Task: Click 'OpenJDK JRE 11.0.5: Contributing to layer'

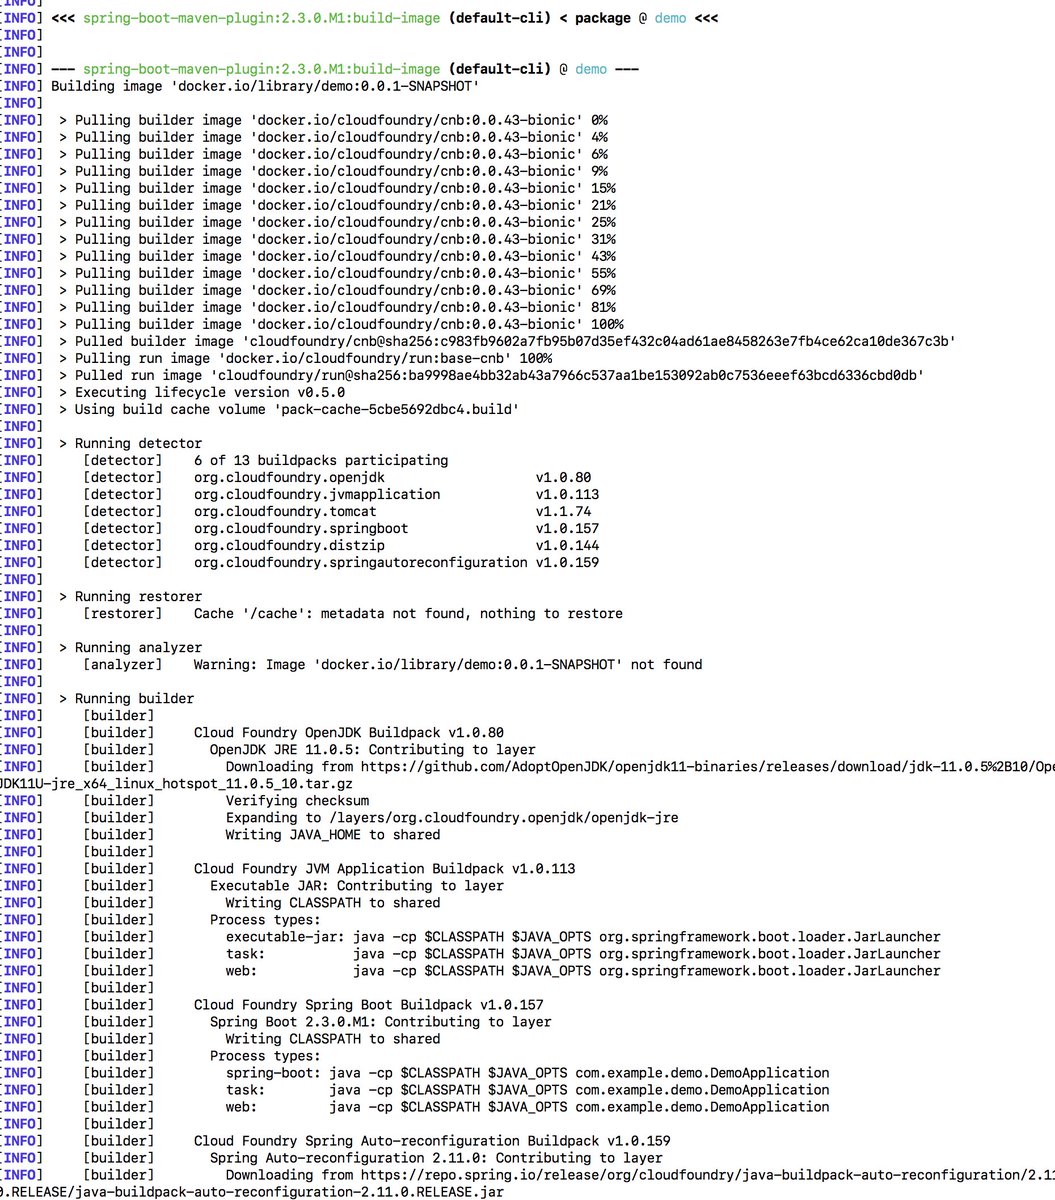Action: (x=372, y=749)
